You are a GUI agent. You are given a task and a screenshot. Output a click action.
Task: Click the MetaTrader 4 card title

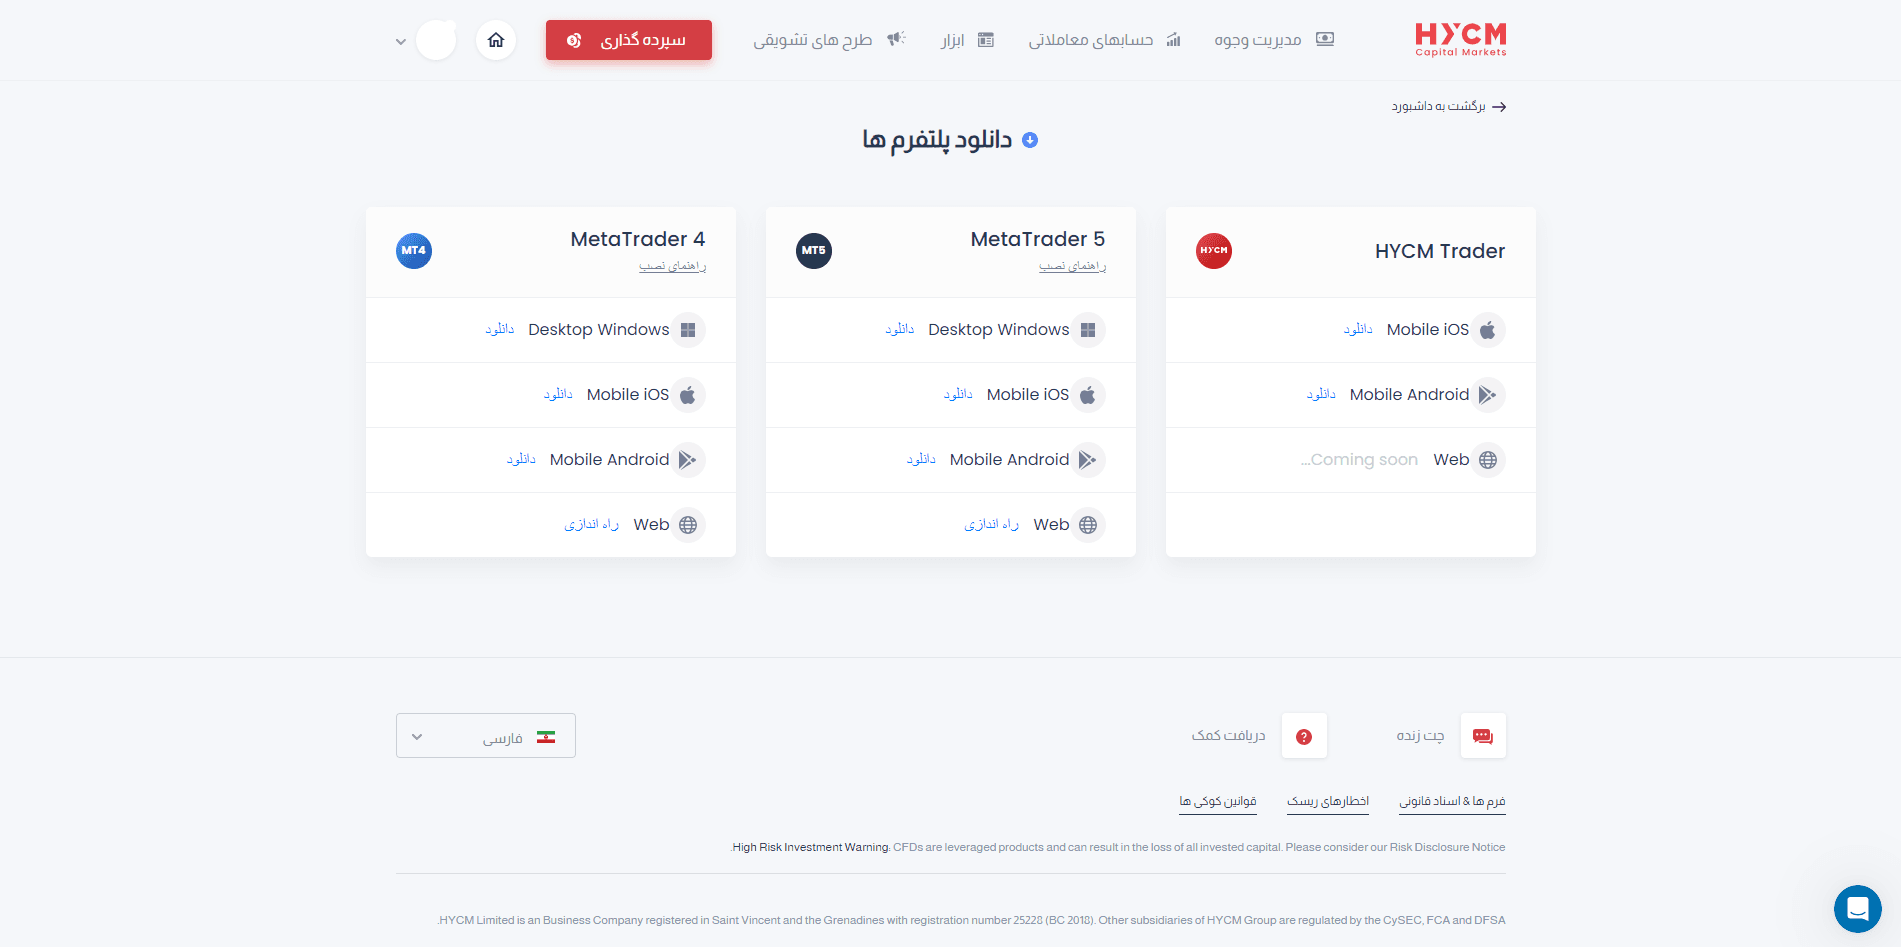(638, 239)
